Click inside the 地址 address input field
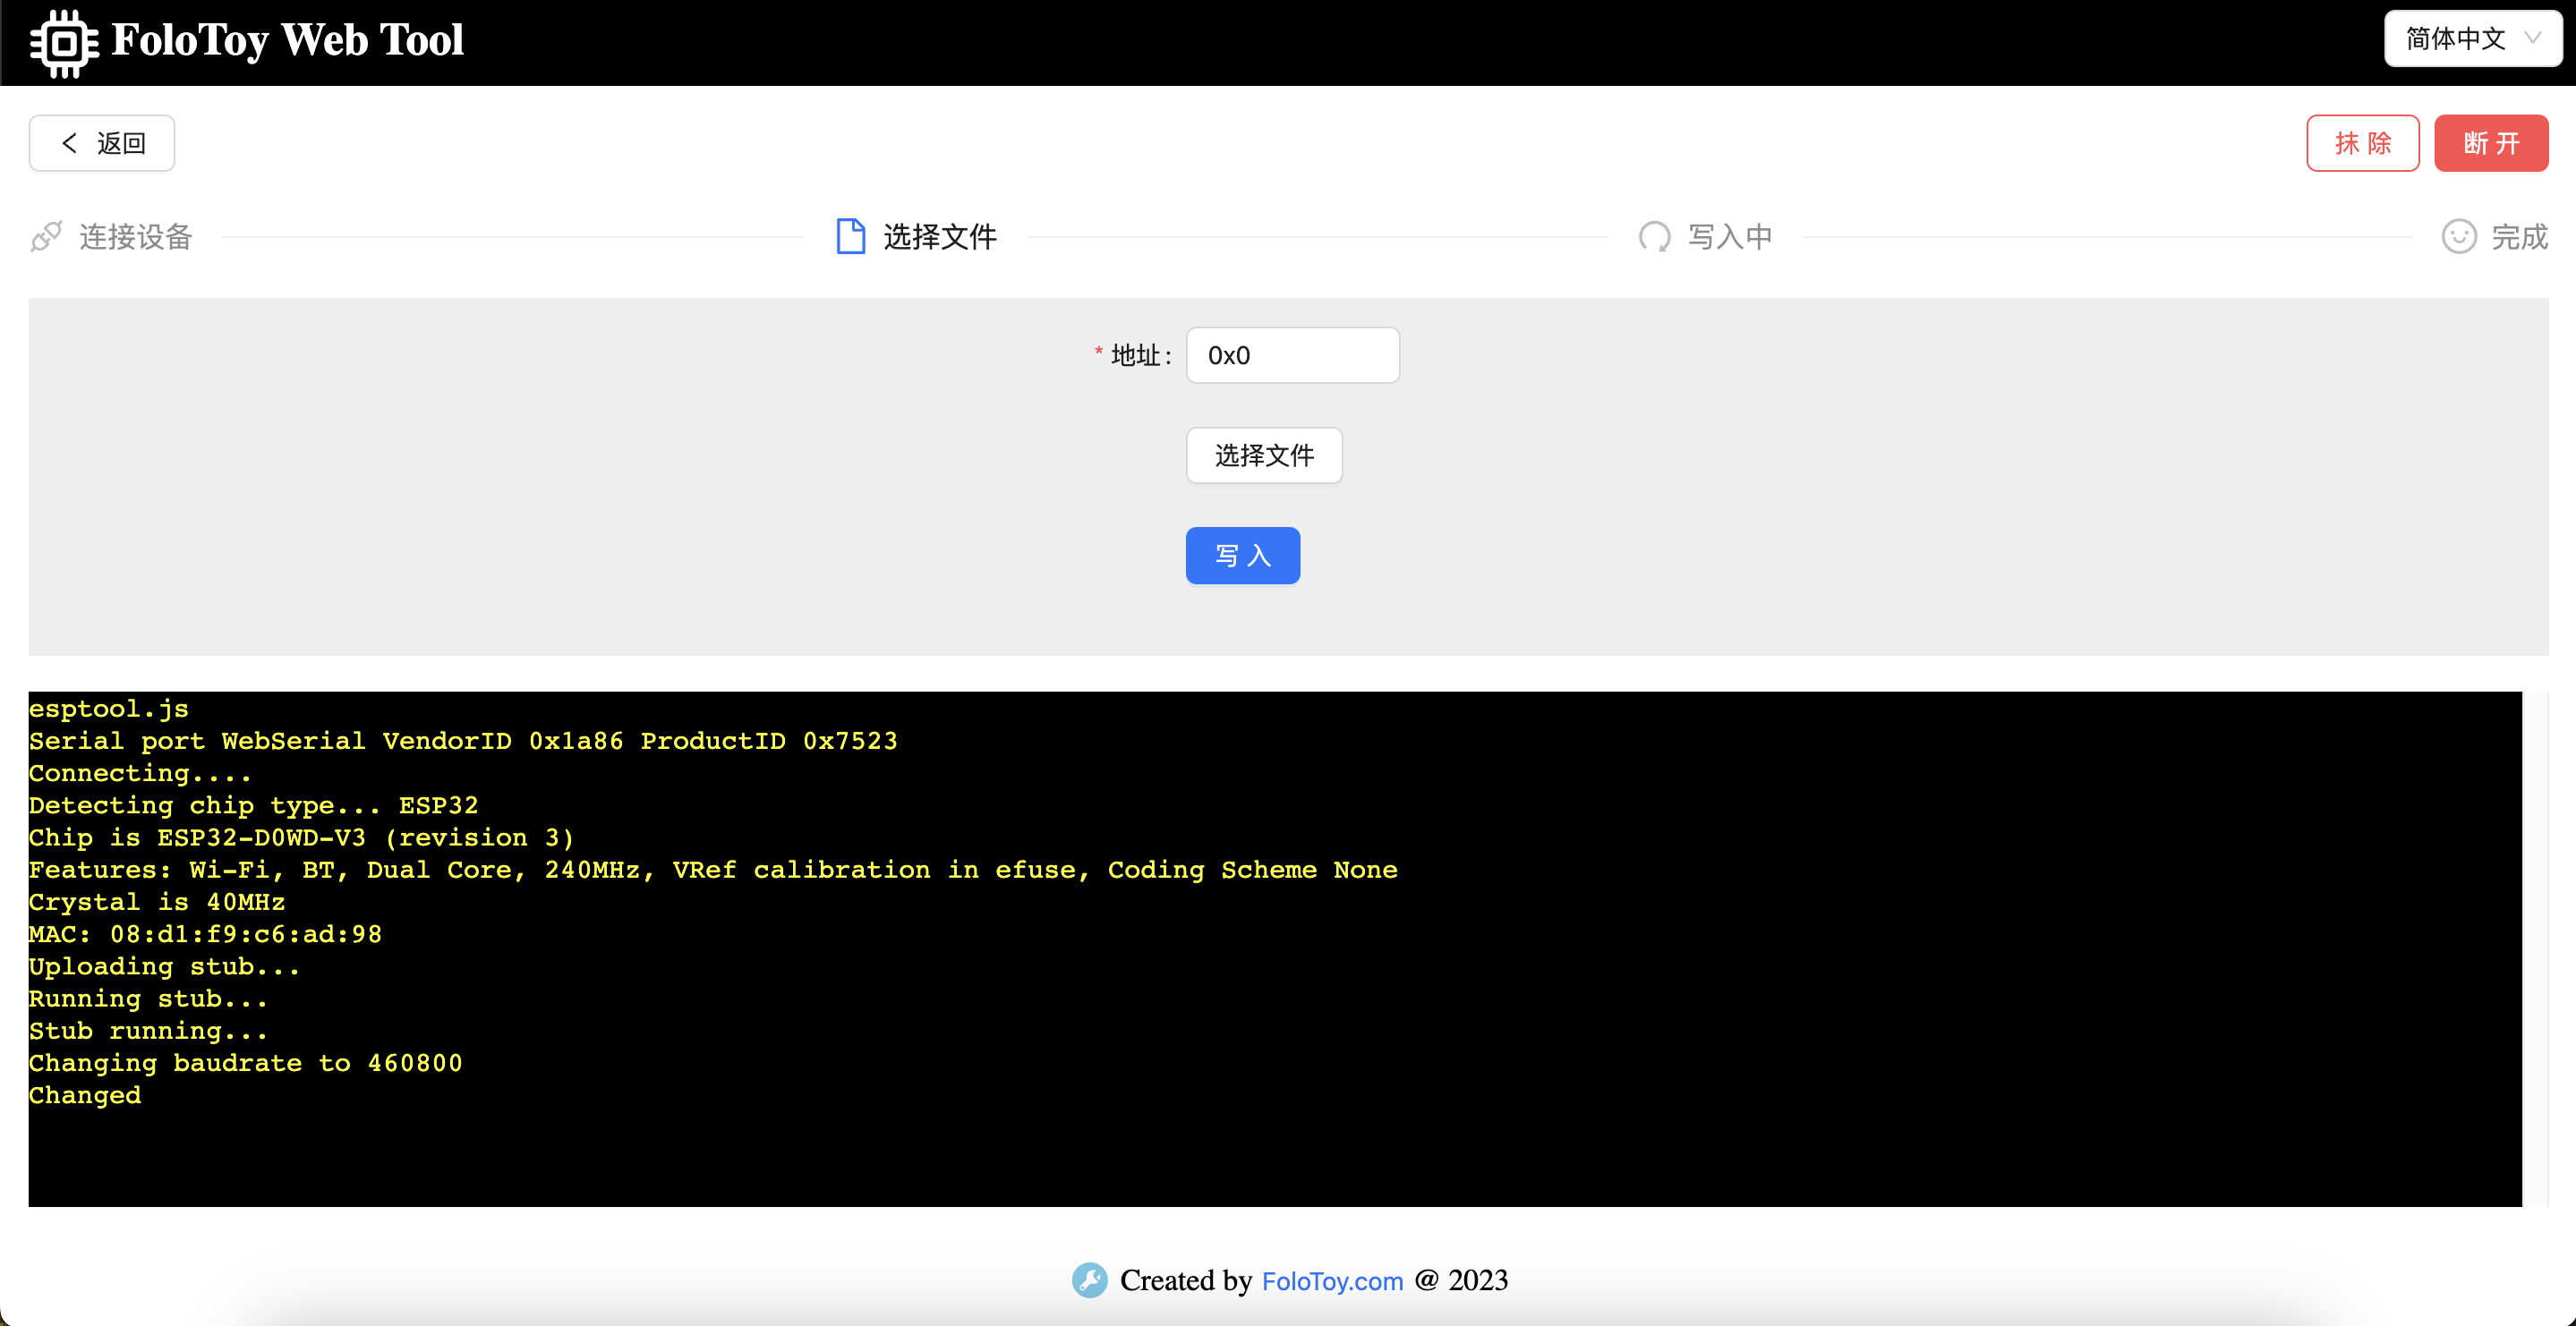This screenshot has width=2576, height=1326. pos(1292,355)
